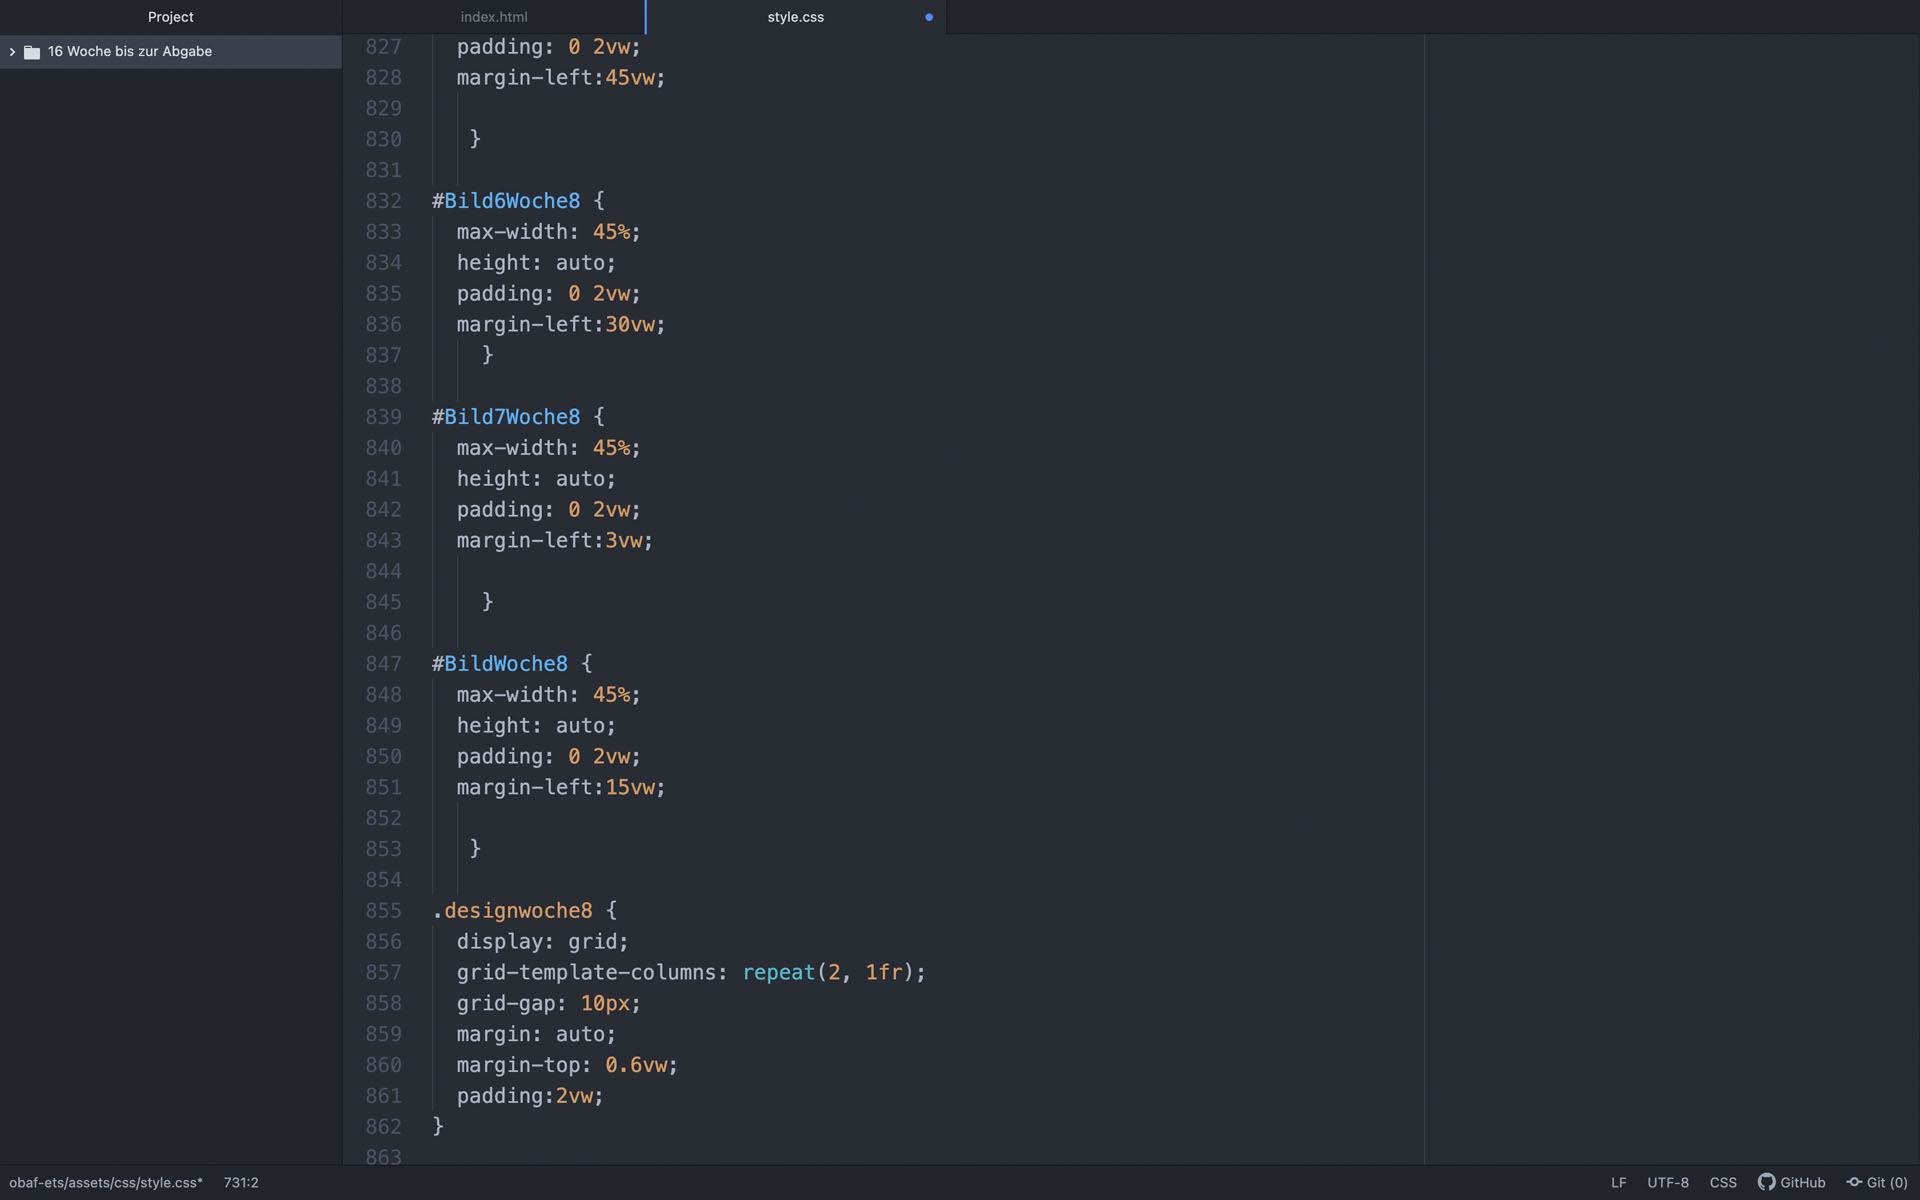Click margin-left:30vw declaration
The width and height of the screenshot is (1920, 1200).
(x=561, y=325)
